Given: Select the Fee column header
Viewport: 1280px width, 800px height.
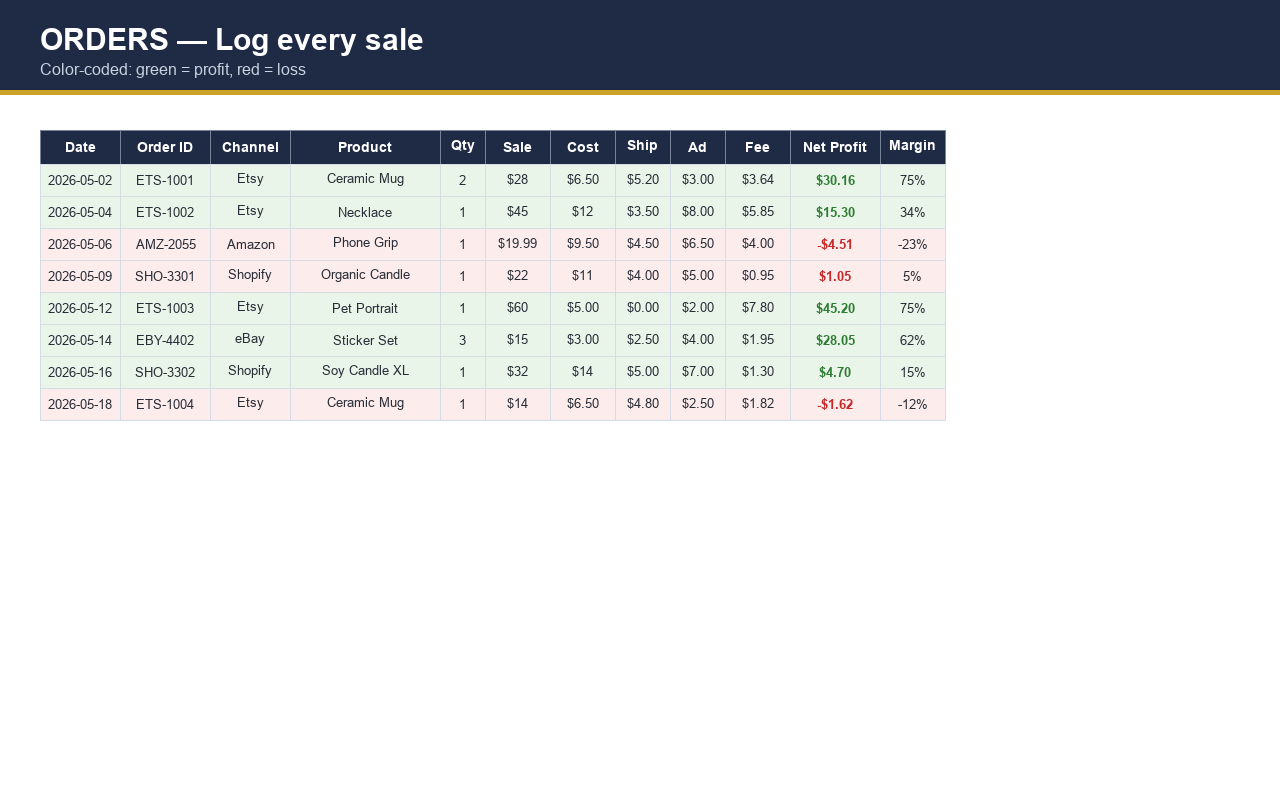Looking at the screenshot, I should [758, 147].
